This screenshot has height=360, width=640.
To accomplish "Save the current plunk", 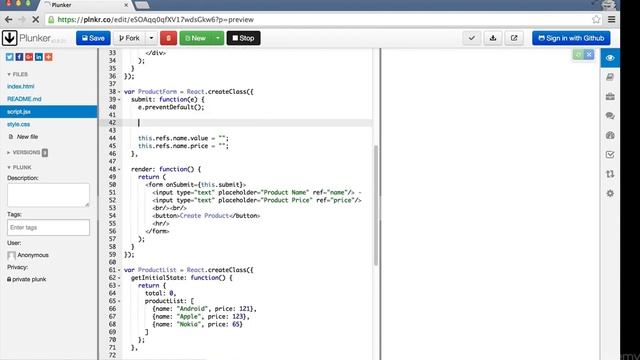I will click(x=93, y=38).
